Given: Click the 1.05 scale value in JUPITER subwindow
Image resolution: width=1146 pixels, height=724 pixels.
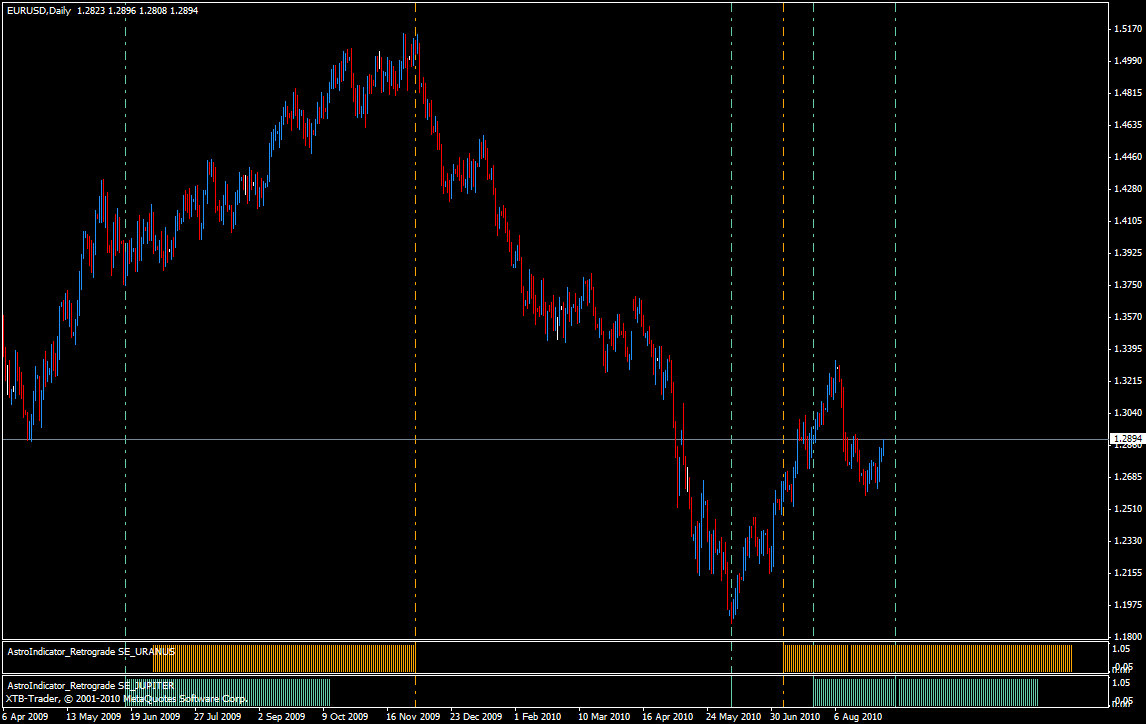Looking at the screenshot, I should point(1121,683).
